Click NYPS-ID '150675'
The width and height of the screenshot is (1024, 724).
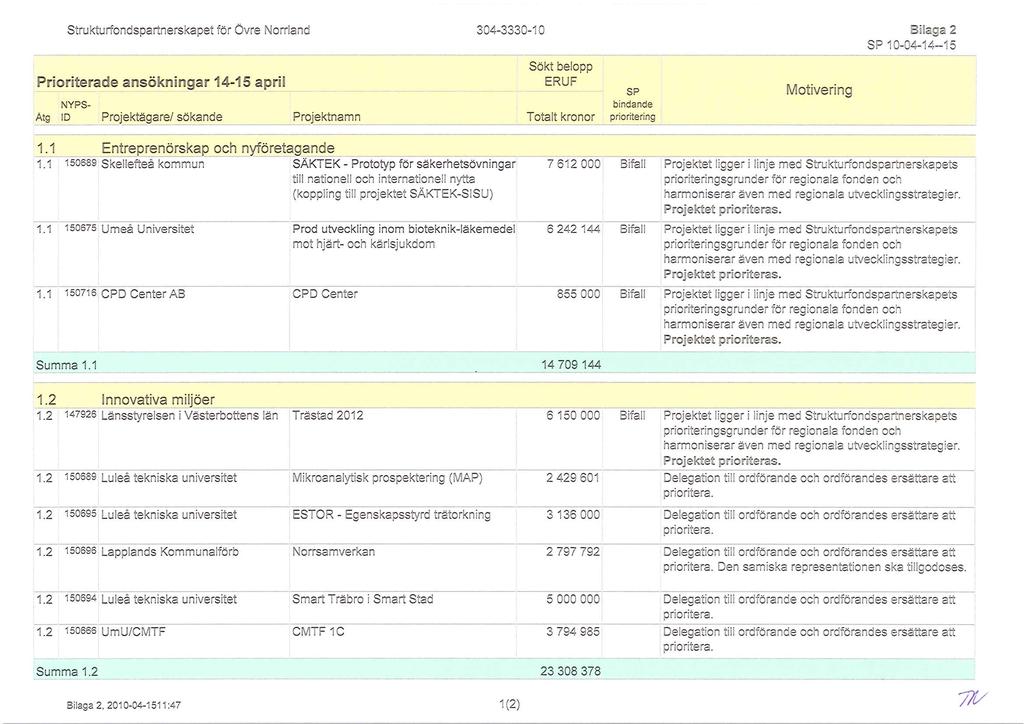[80, 228]
